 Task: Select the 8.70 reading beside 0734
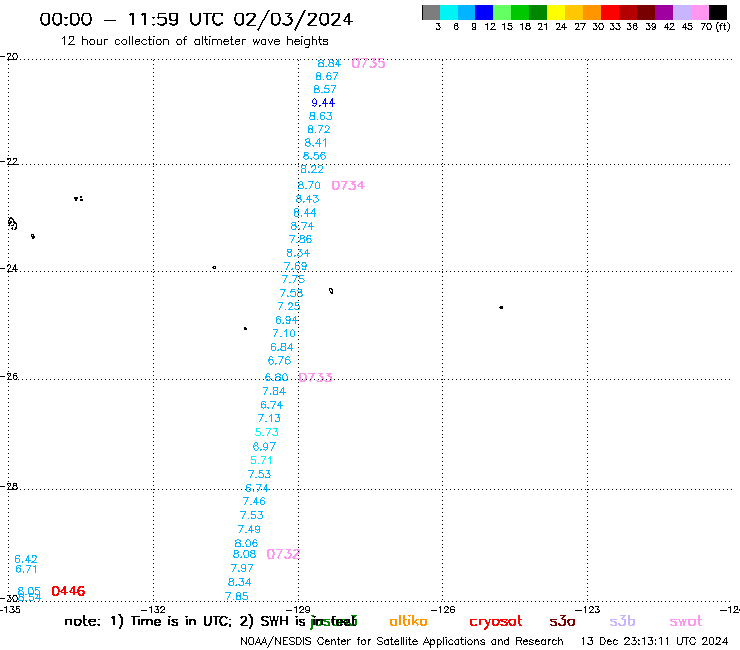pos(309,186)
